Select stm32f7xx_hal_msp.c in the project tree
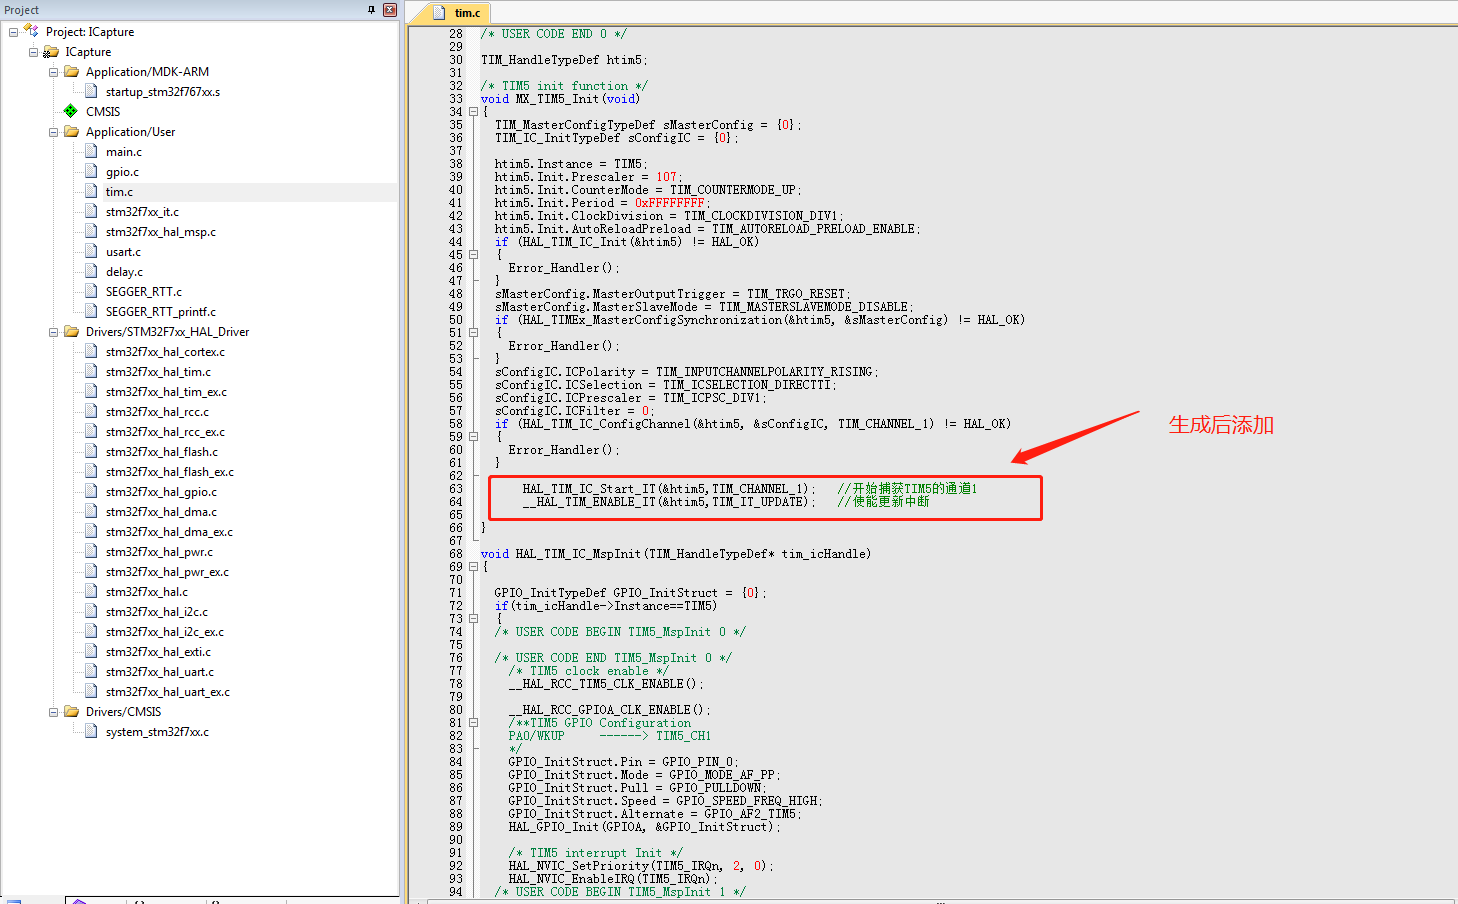Screen dimensions: 1458x904 161,232
